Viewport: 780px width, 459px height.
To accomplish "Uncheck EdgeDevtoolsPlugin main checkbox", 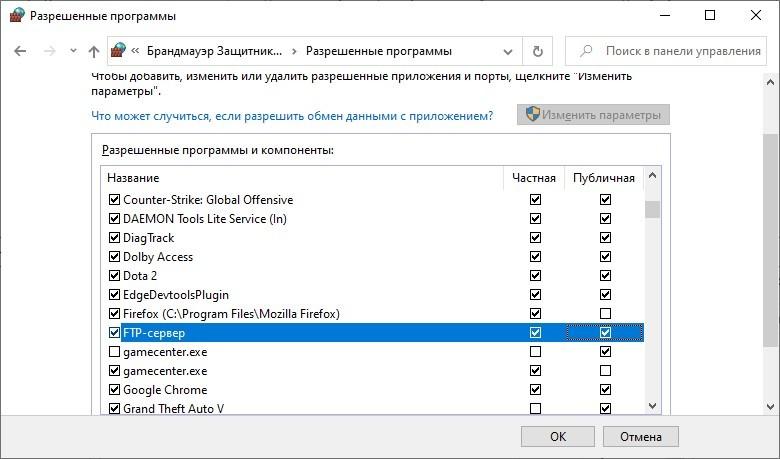I will tap(114, 294).
